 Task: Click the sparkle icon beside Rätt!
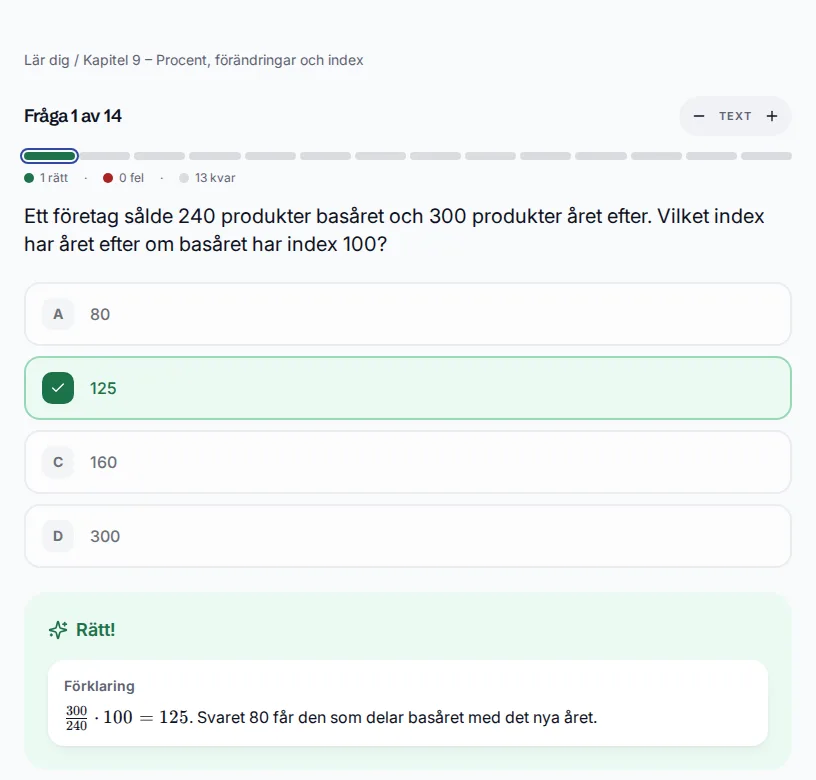coord(58,630)
